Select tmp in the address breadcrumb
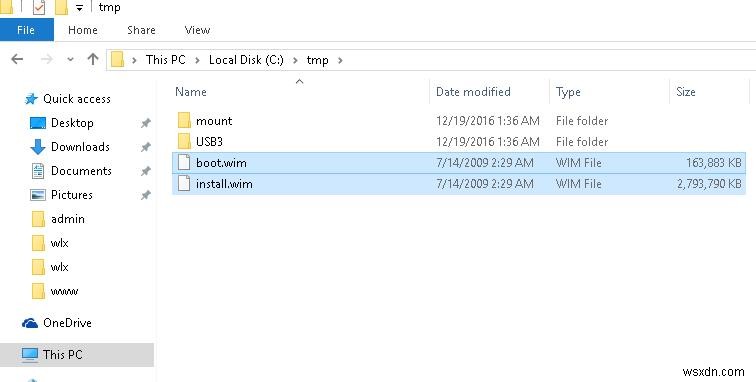This screenshot has height=382, width=756. coord(317,60)
